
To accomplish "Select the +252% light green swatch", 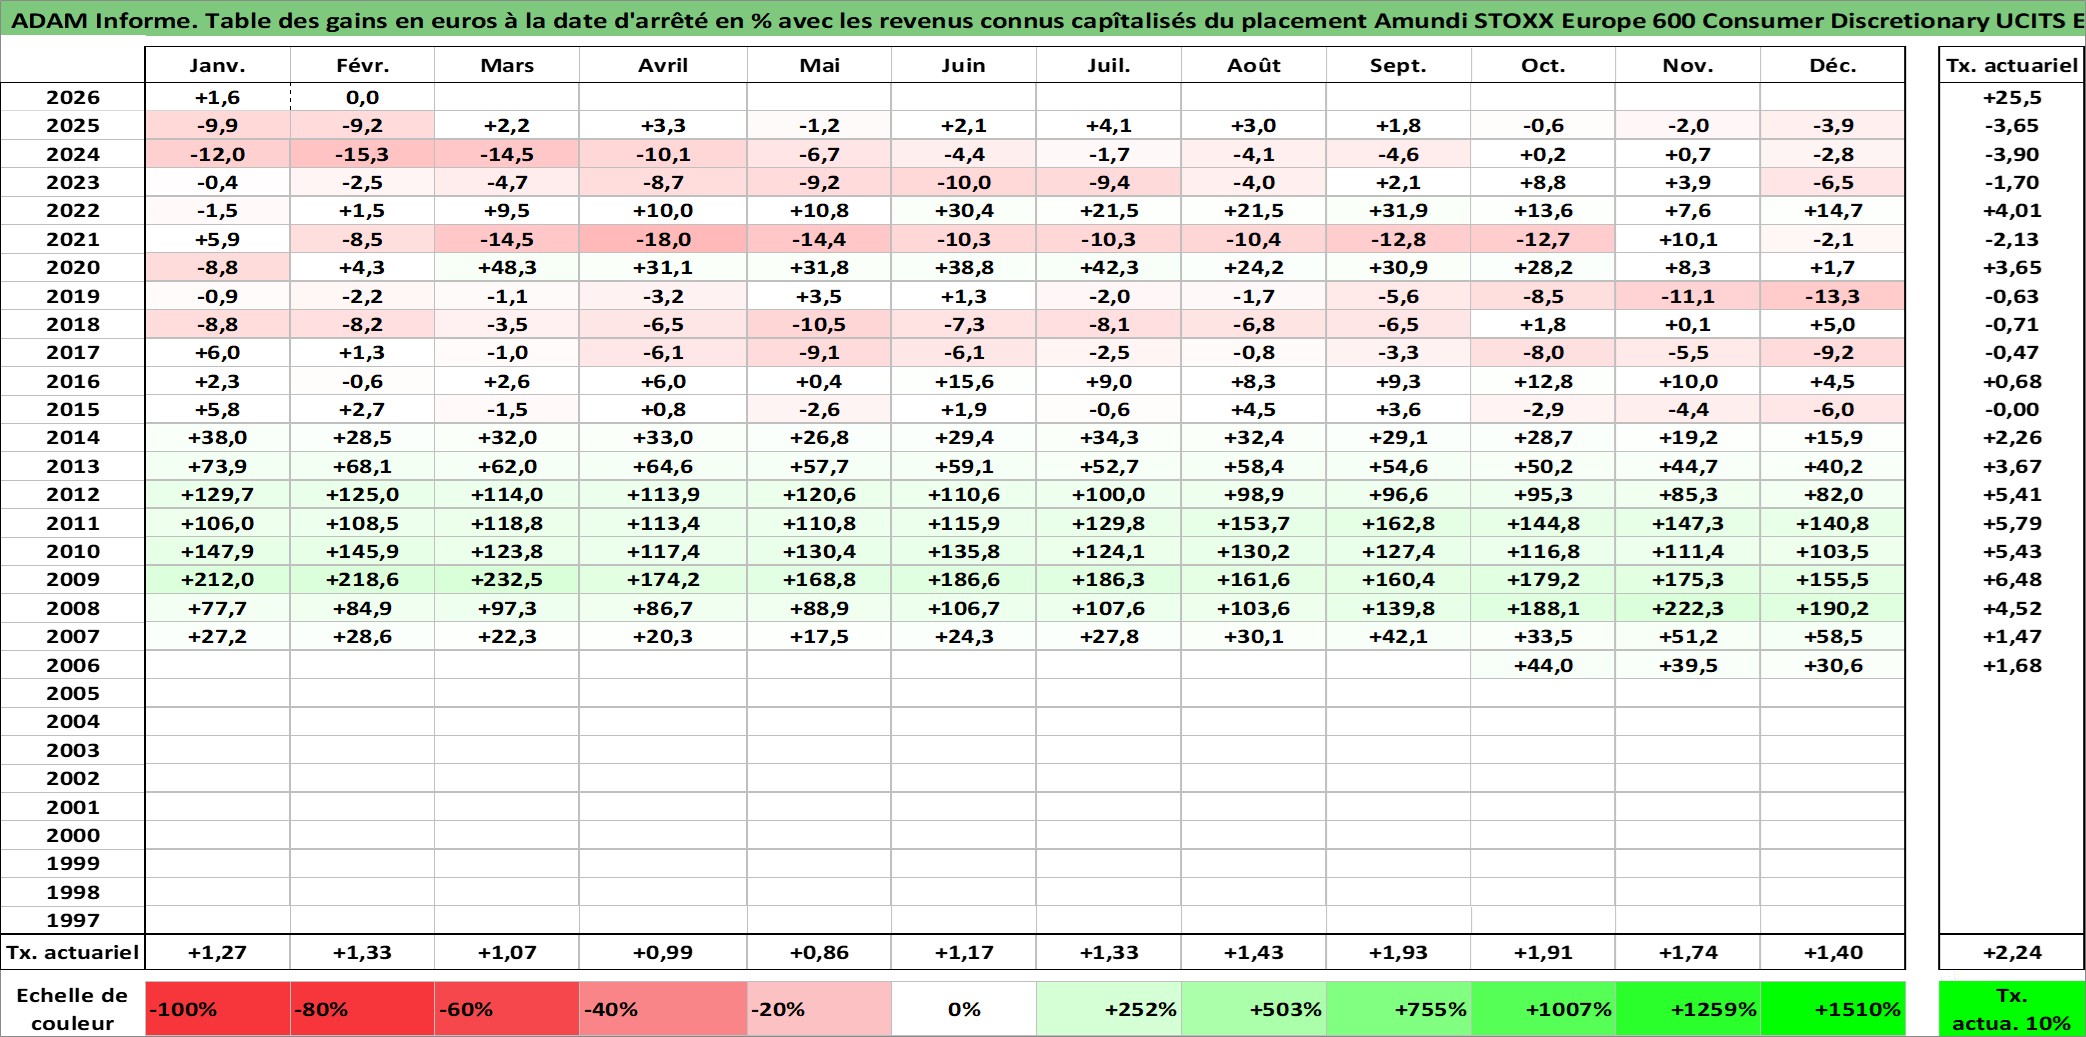I will [1109, 1009].
